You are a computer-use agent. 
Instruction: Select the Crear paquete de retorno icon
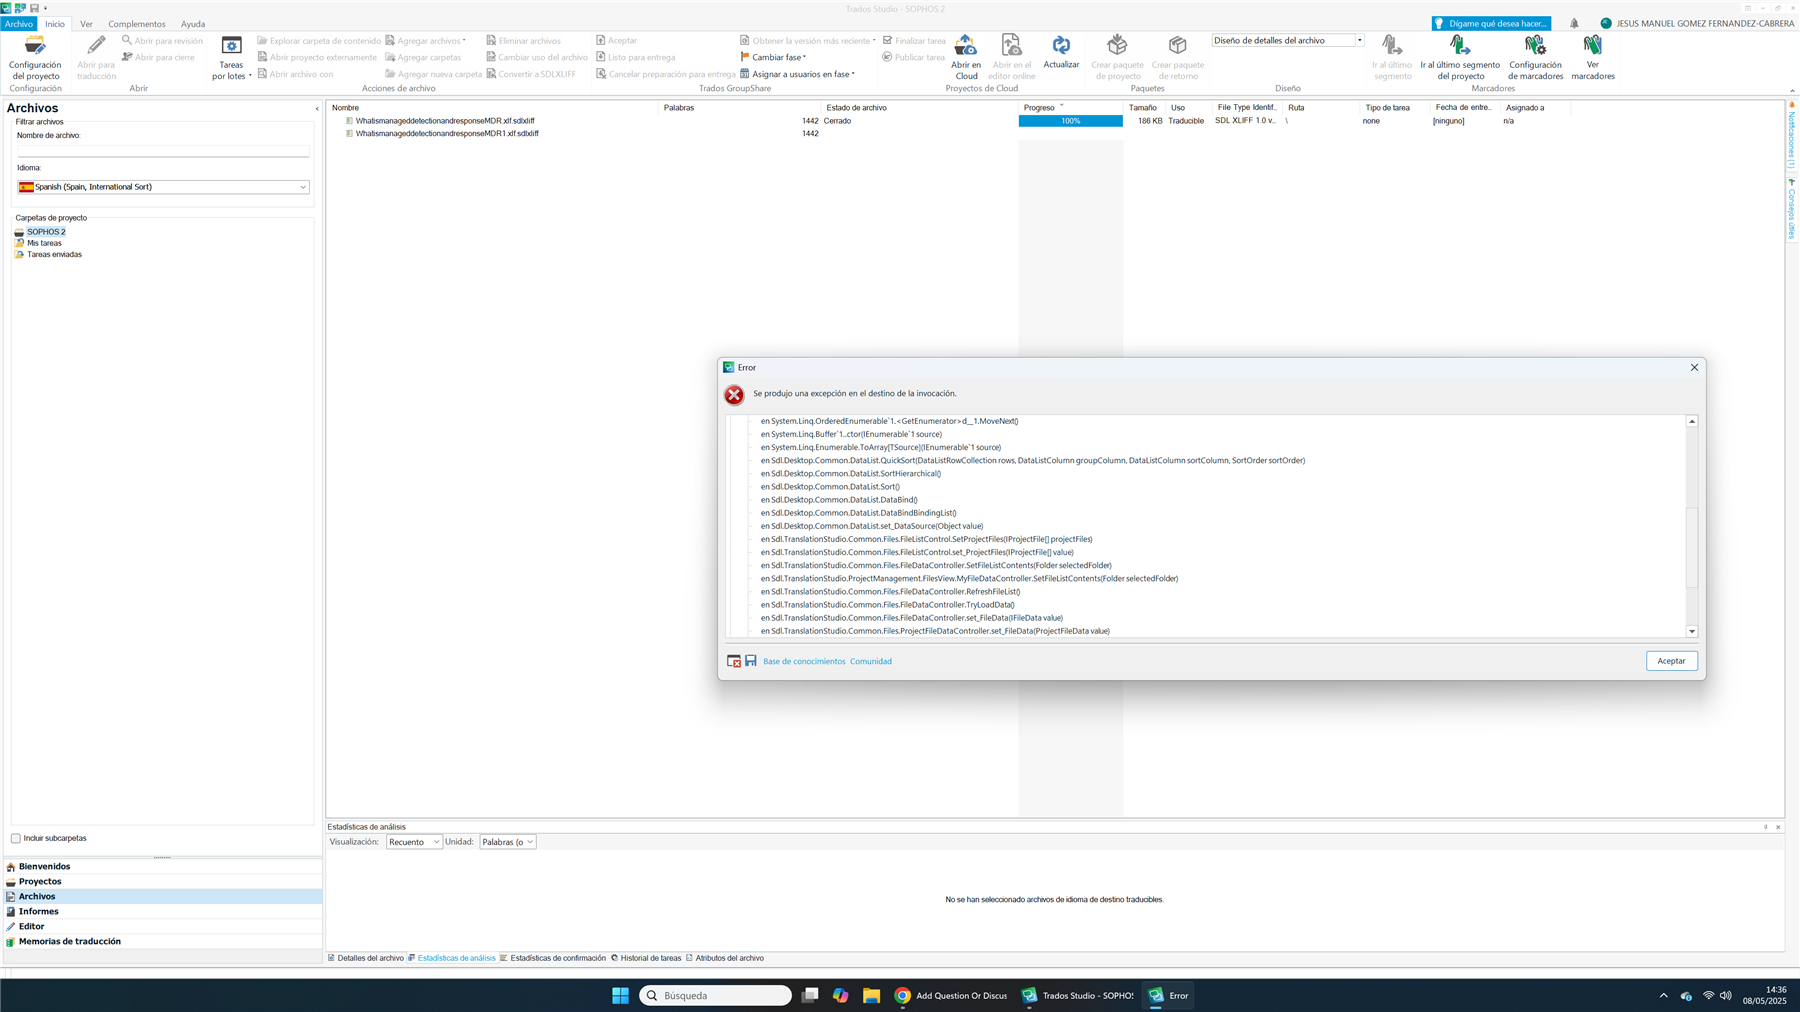point(1178,57)
